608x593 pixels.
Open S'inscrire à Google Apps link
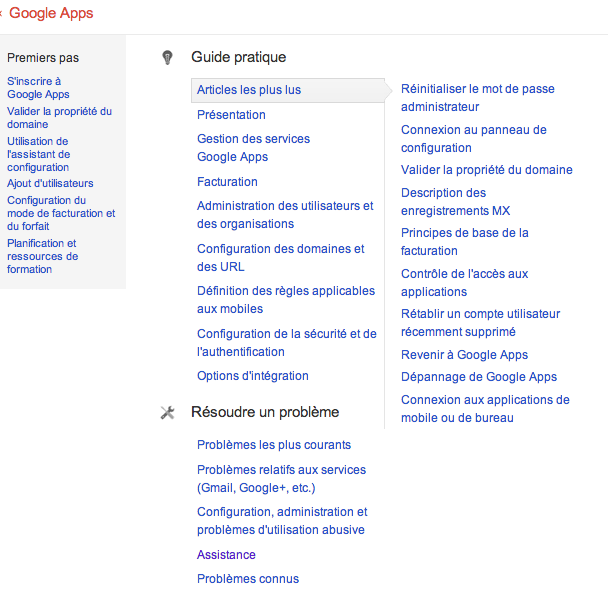click(38, 88)
